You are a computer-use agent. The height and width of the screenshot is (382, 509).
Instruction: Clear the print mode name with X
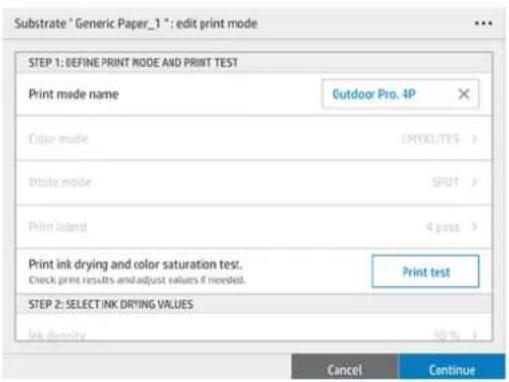tap(464, 94)
